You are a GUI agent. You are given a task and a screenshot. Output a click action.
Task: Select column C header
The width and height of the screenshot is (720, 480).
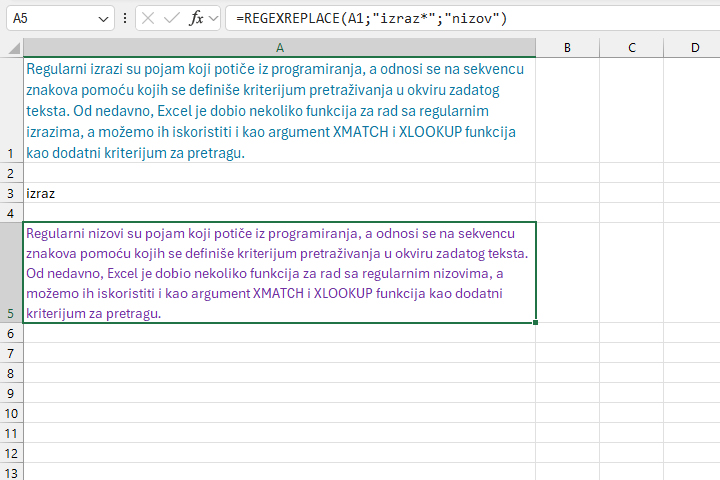click(632, 48)
